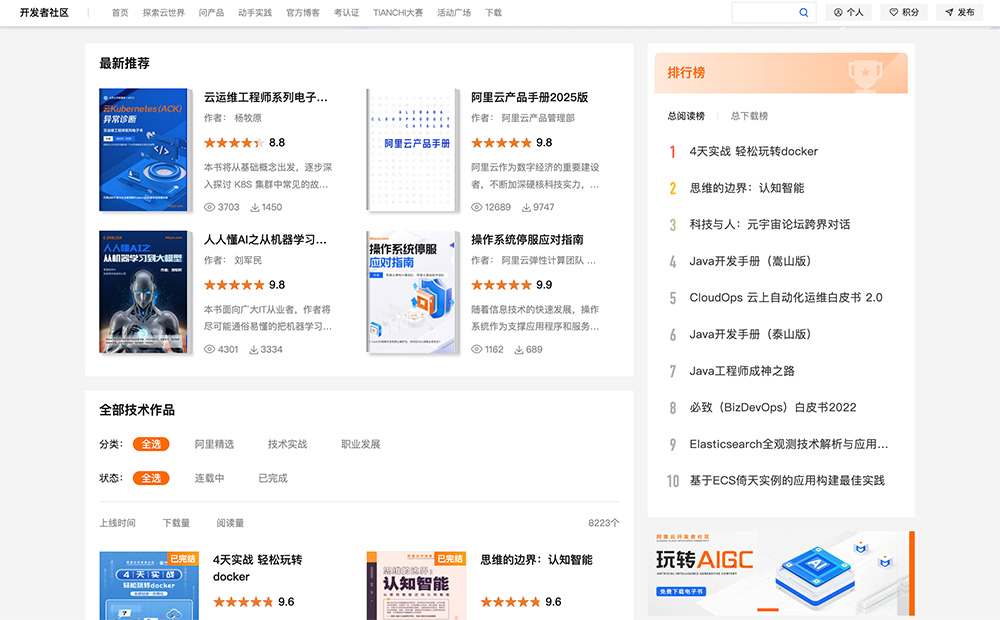The height and width of the screenshot is (620, 1000).
Task: Open title 阿里云产品手册2025版
Action: (x=529, y=97)
